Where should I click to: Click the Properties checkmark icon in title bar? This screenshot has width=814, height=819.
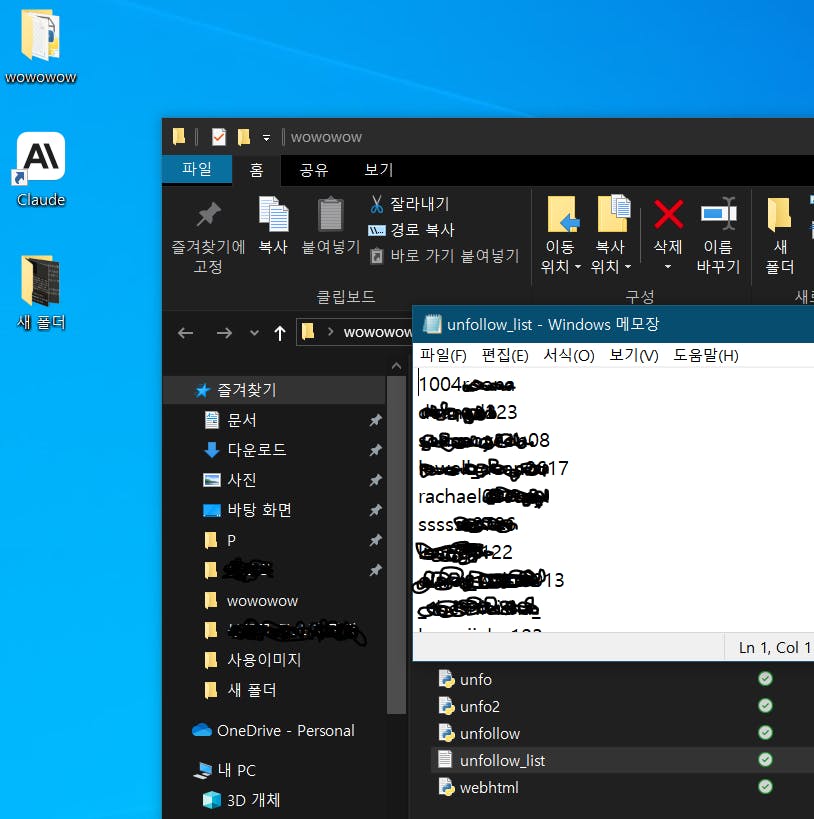point(218,137)
